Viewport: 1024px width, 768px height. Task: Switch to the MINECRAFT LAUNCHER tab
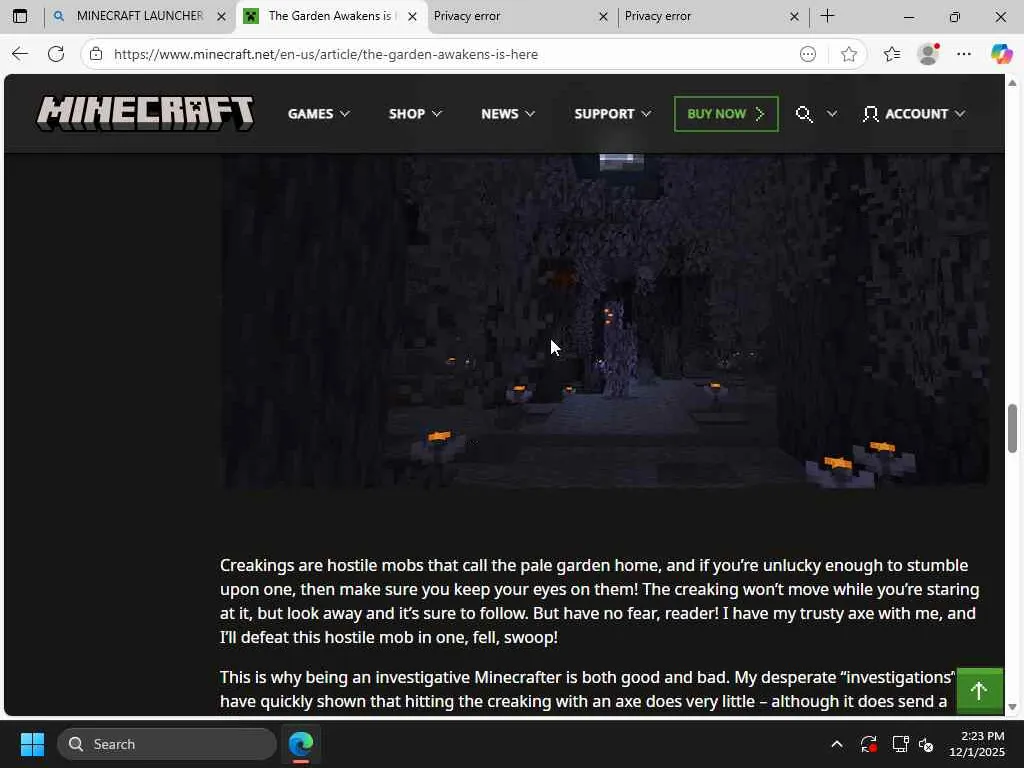click(x=139, y=16)
